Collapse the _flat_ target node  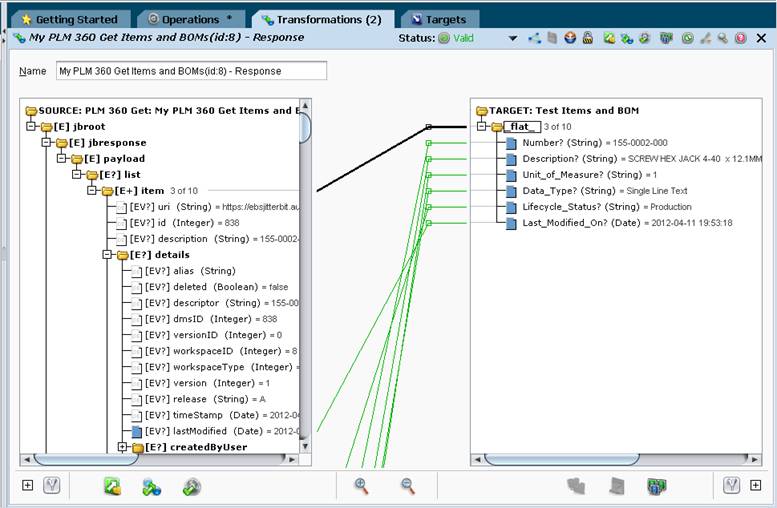481,126
